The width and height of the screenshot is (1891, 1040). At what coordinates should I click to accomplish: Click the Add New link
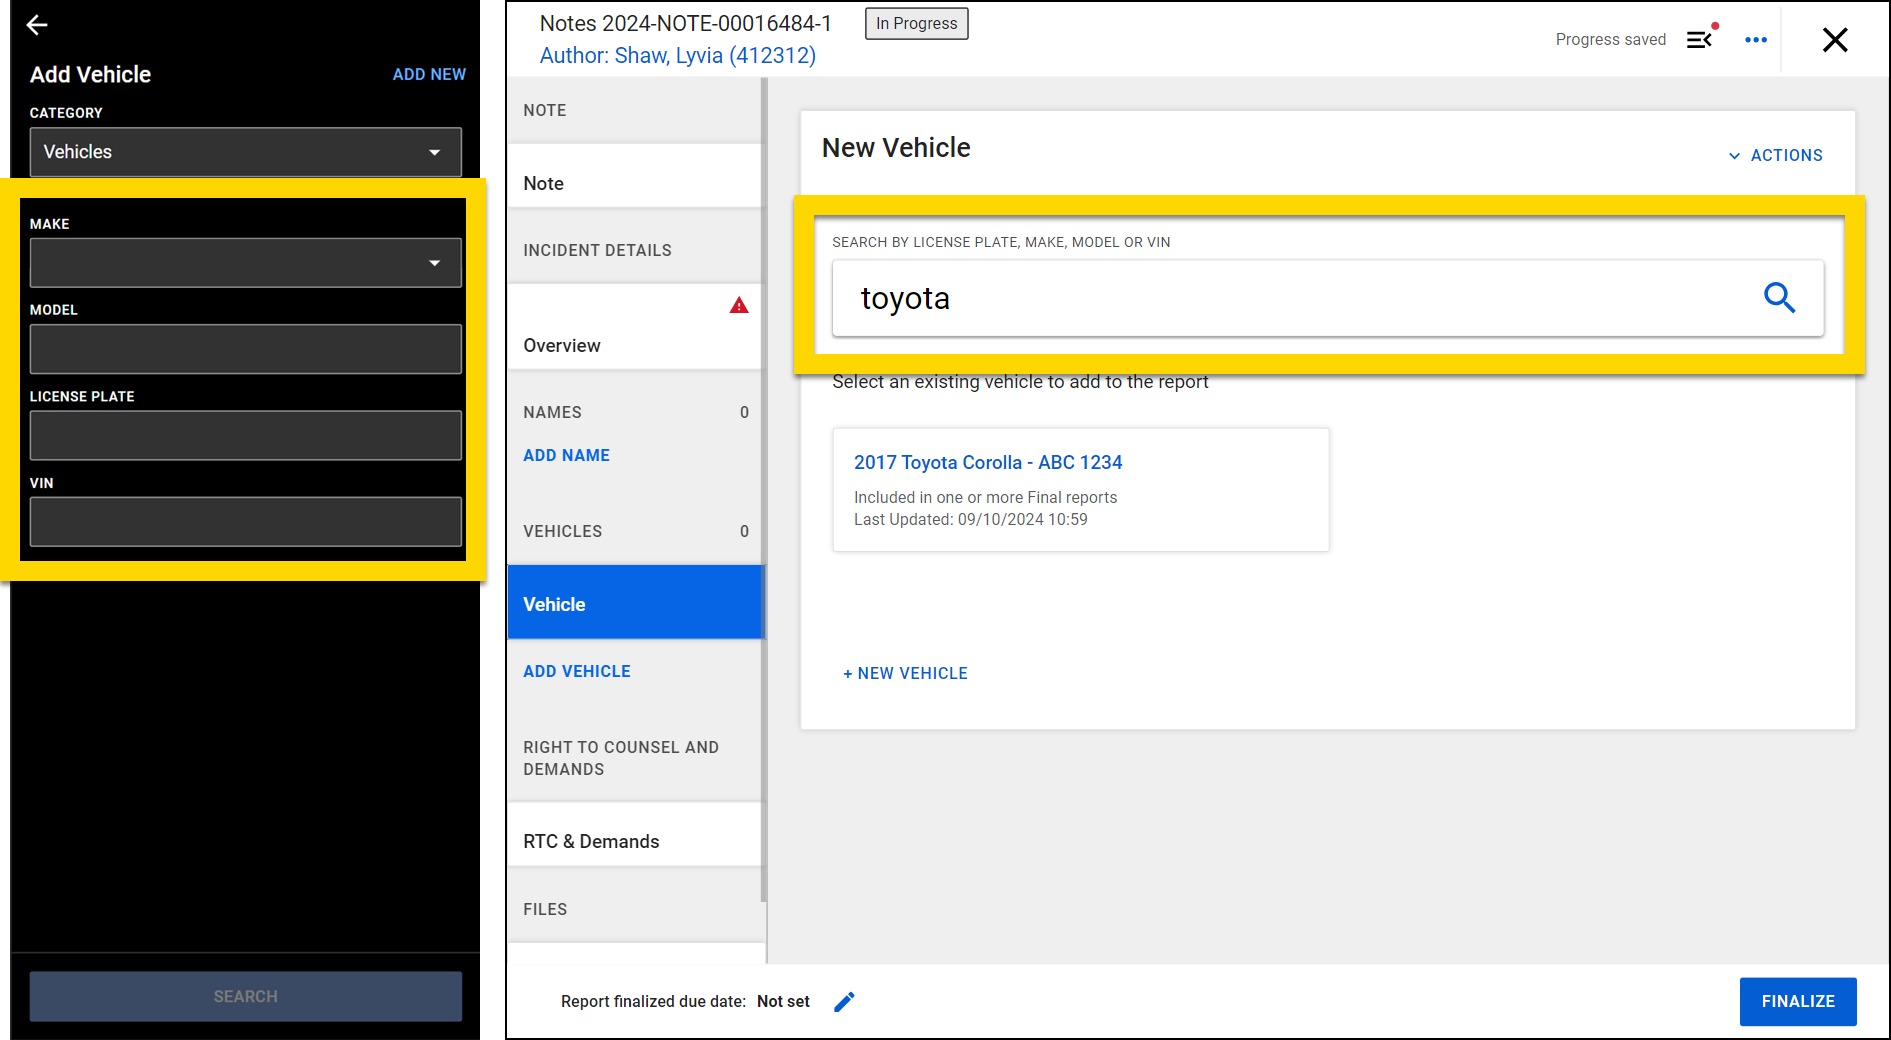click(x=428, y=75)
